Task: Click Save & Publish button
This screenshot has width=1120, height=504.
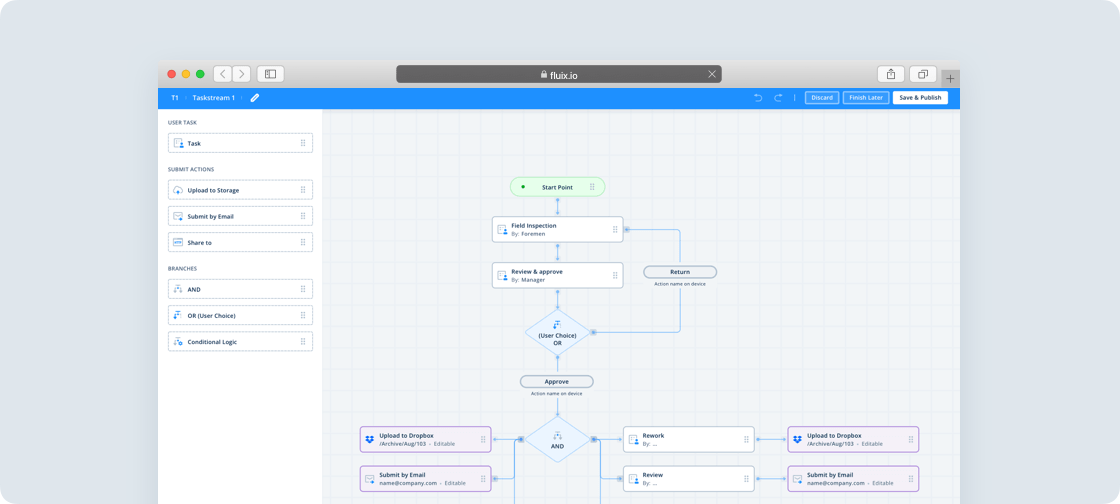Action: [x=920, y=98]
